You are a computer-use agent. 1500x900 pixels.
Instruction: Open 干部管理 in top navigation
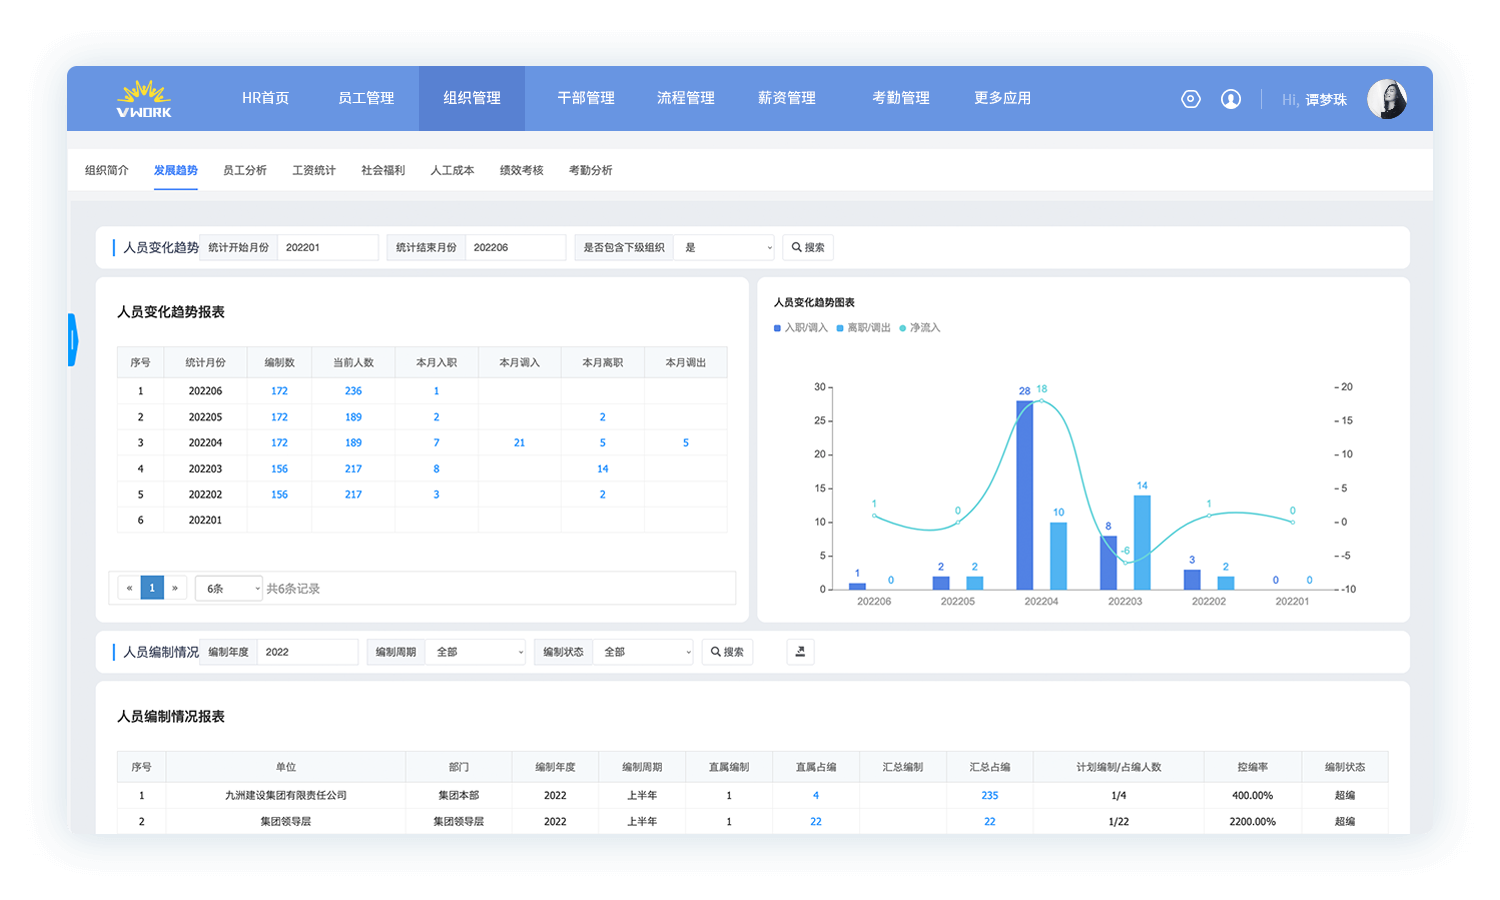coord(586,98)
